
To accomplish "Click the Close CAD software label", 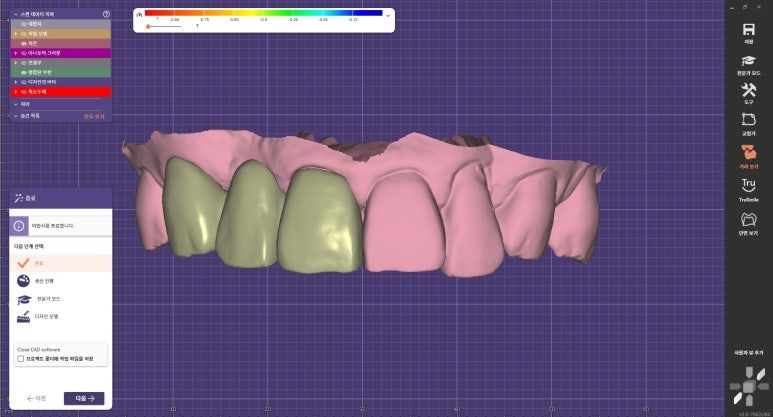I will coord(38,349).
